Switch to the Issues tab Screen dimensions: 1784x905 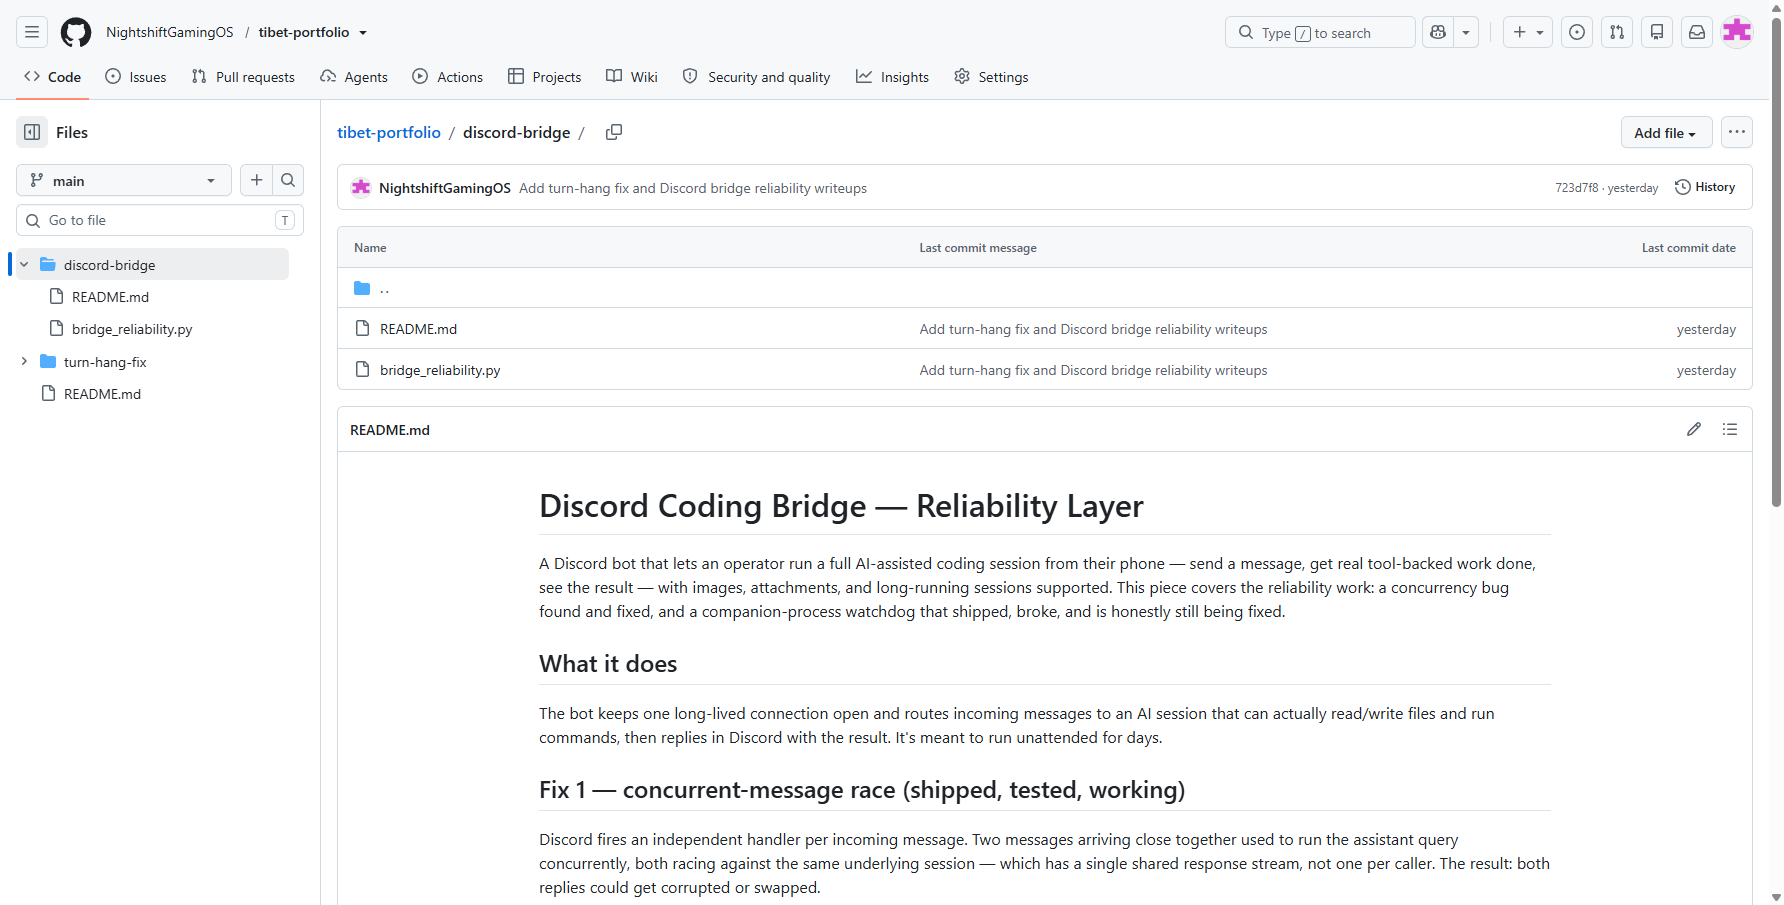coord(136,77)
